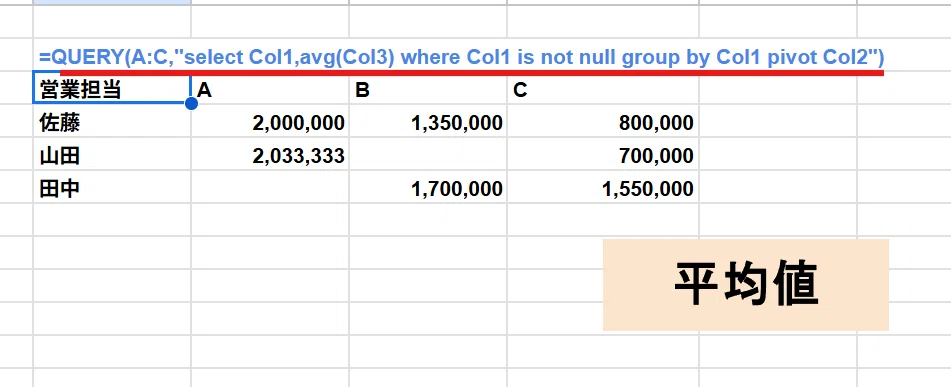This screenshot has width=951, height=387.
Task: Click the column header cell A
Action: click(x=270, y=90)
